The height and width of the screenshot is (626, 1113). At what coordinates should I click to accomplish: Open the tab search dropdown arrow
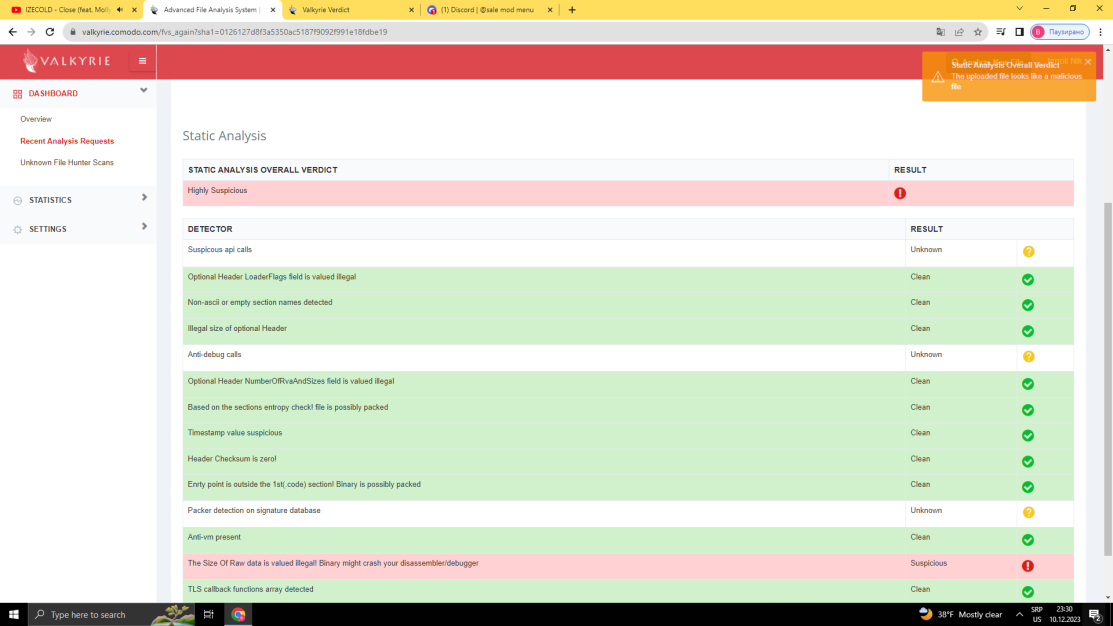[1019, 9]
